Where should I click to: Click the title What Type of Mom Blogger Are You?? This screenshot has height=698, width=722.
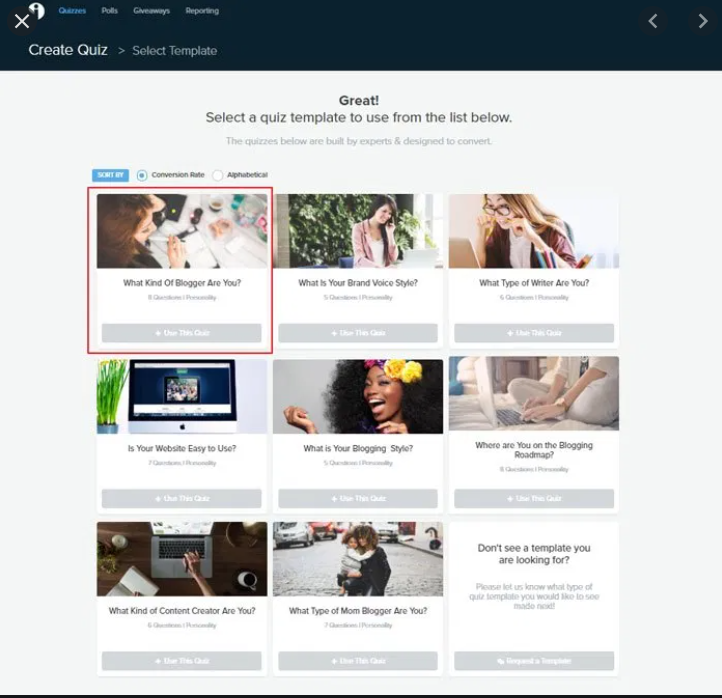pyautogui.click(x=358, y=611)
